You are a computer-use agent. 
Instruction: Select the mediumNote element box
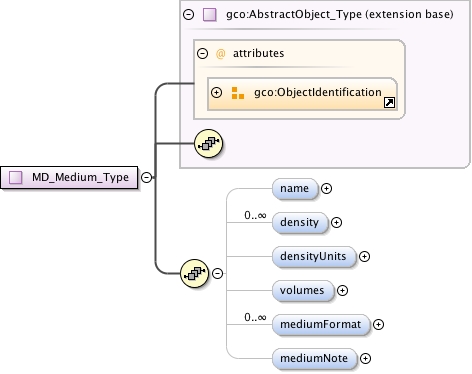315,359
